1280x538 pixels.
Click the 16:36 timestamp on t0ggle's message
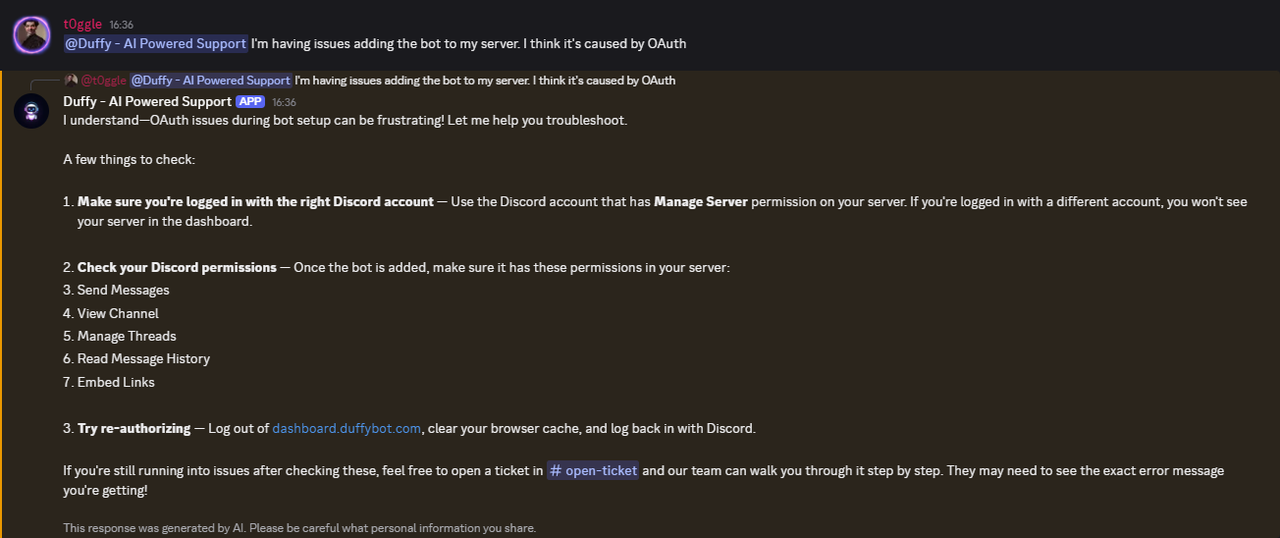coord(121,24)
